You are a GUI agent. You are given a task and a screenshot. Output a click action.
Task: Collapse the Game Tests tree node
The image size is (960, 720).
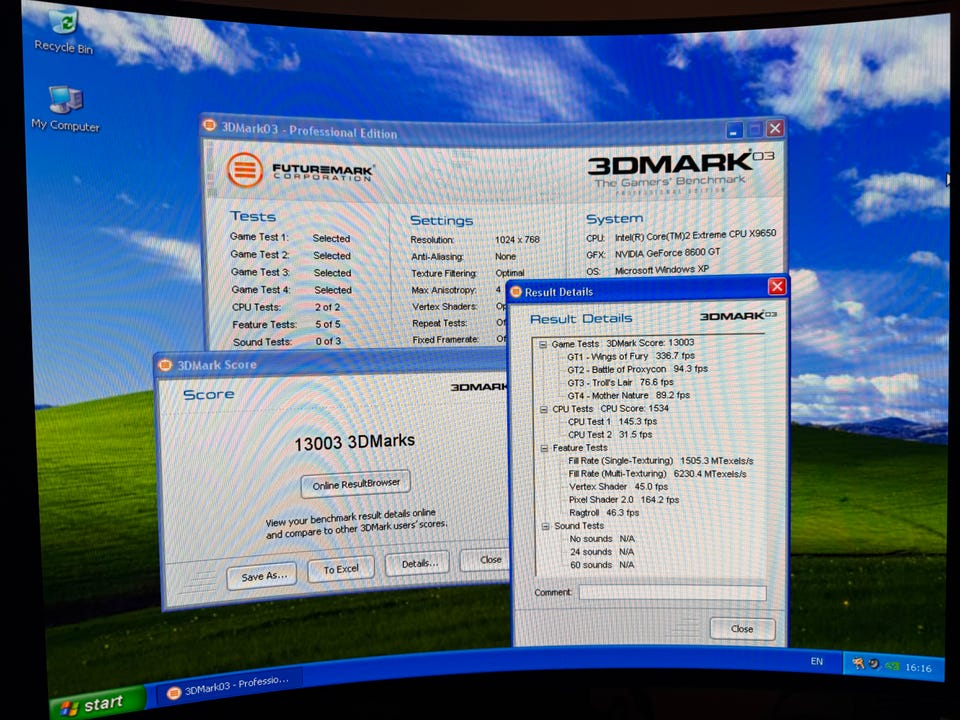(x=543, y=344)
